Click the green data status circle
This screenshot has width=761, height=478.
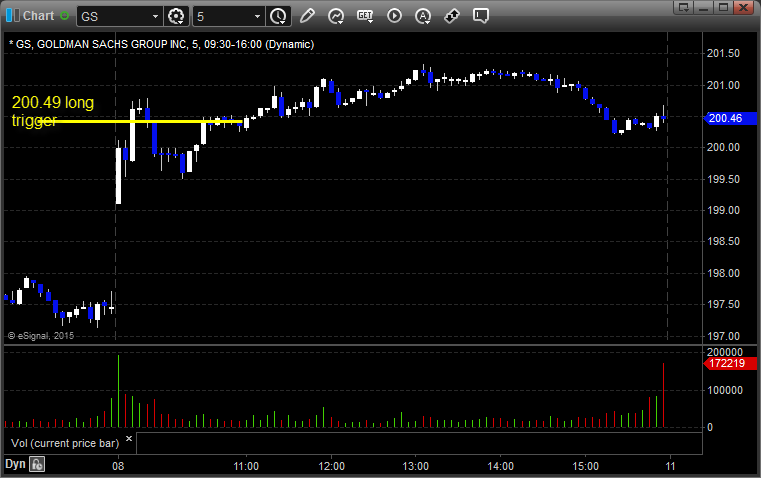pyautogui.click(x=64, y=16)
